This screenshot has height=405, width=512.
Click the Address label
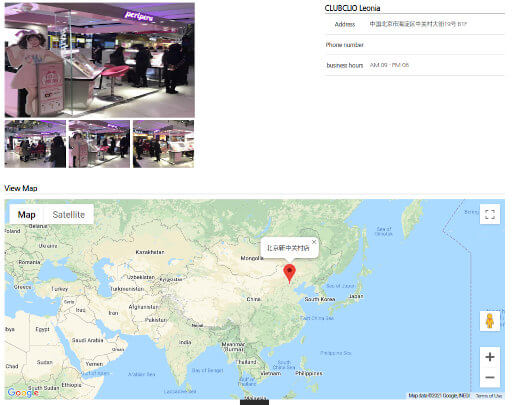[345, 24]
